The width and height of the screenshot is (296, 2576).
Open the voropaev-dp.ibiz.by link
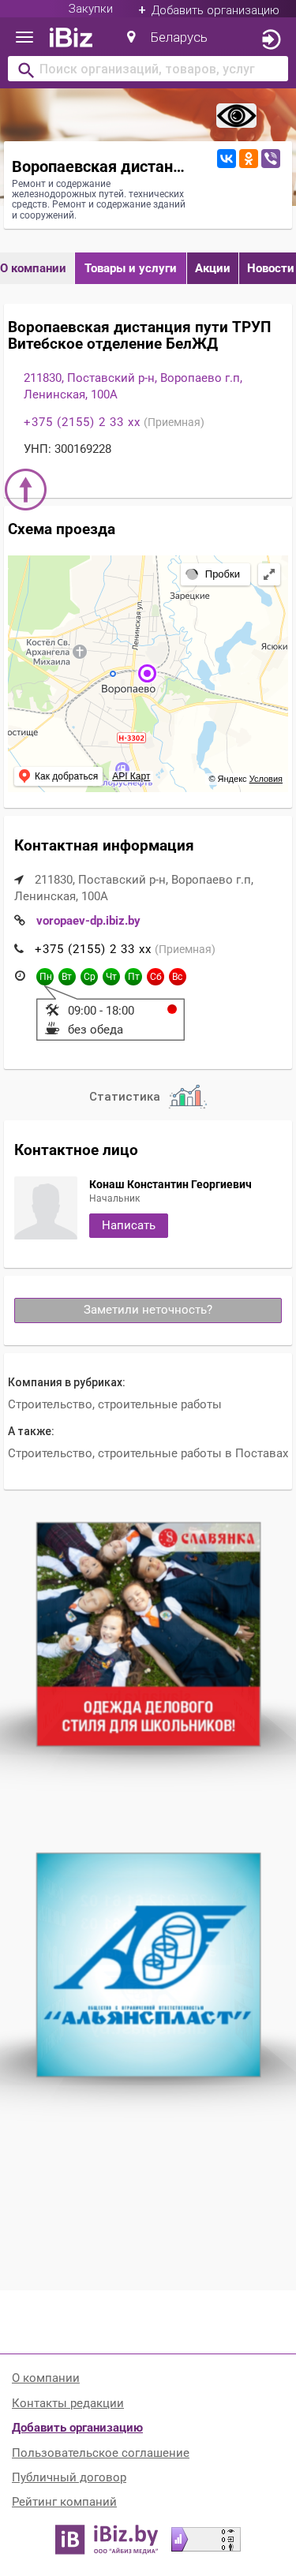point(88,921)
